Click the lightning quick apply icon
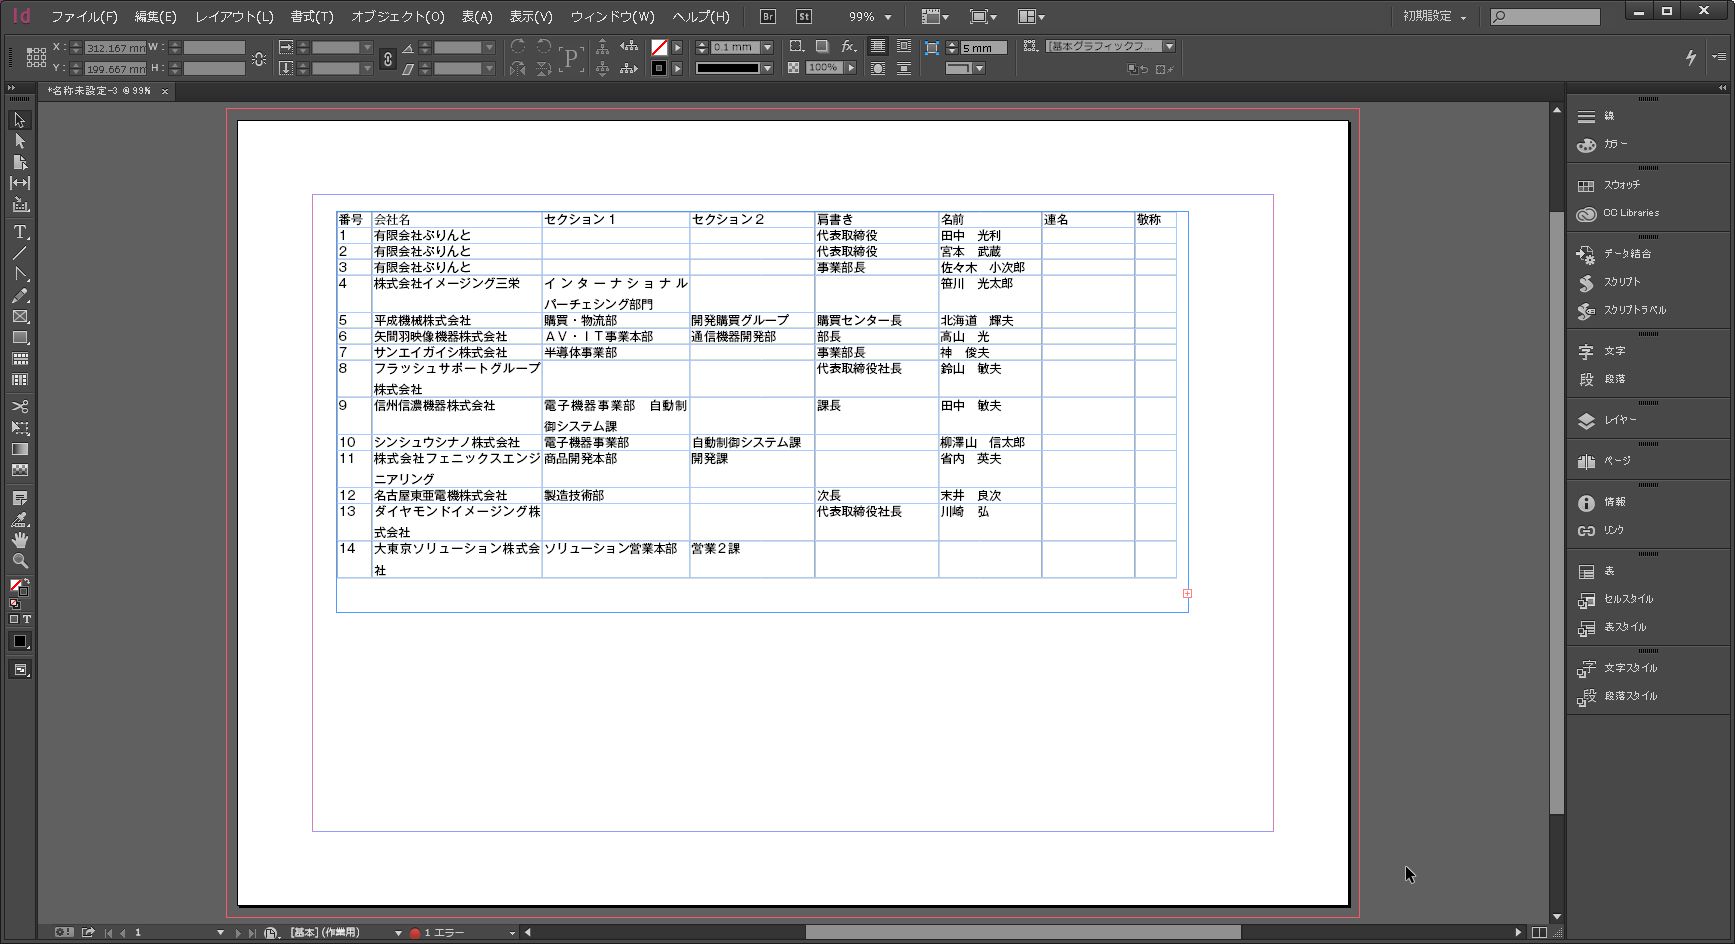Image resolution: width=1735 pixels, height=944 pixels. 1691,58
